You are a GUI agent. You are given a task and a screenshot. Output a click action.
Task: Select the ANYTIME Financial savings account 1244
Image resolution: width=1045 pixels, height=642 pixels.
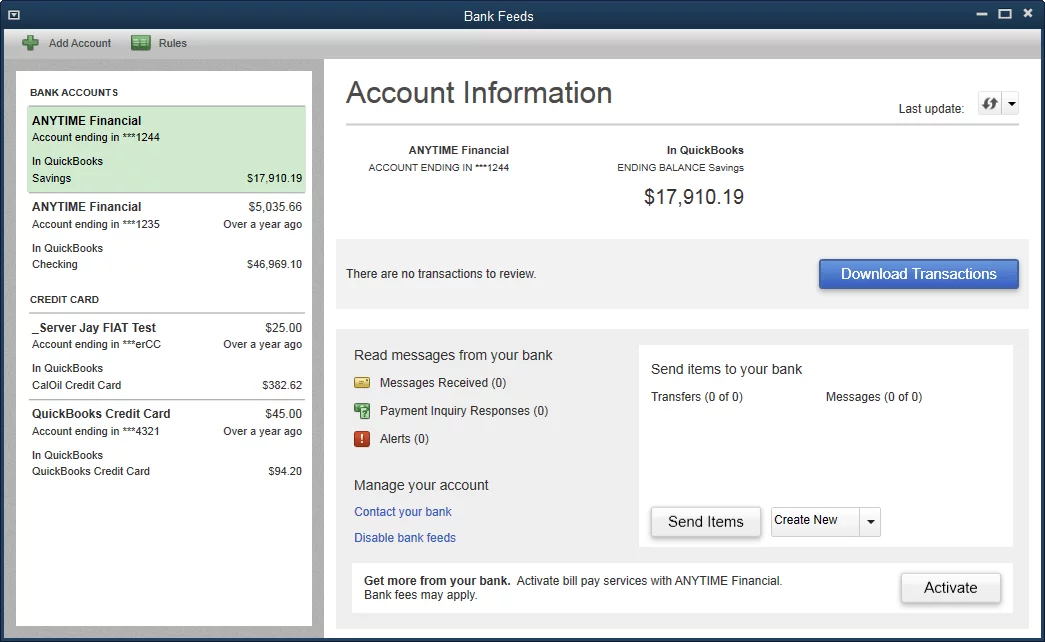coord(166,148)
